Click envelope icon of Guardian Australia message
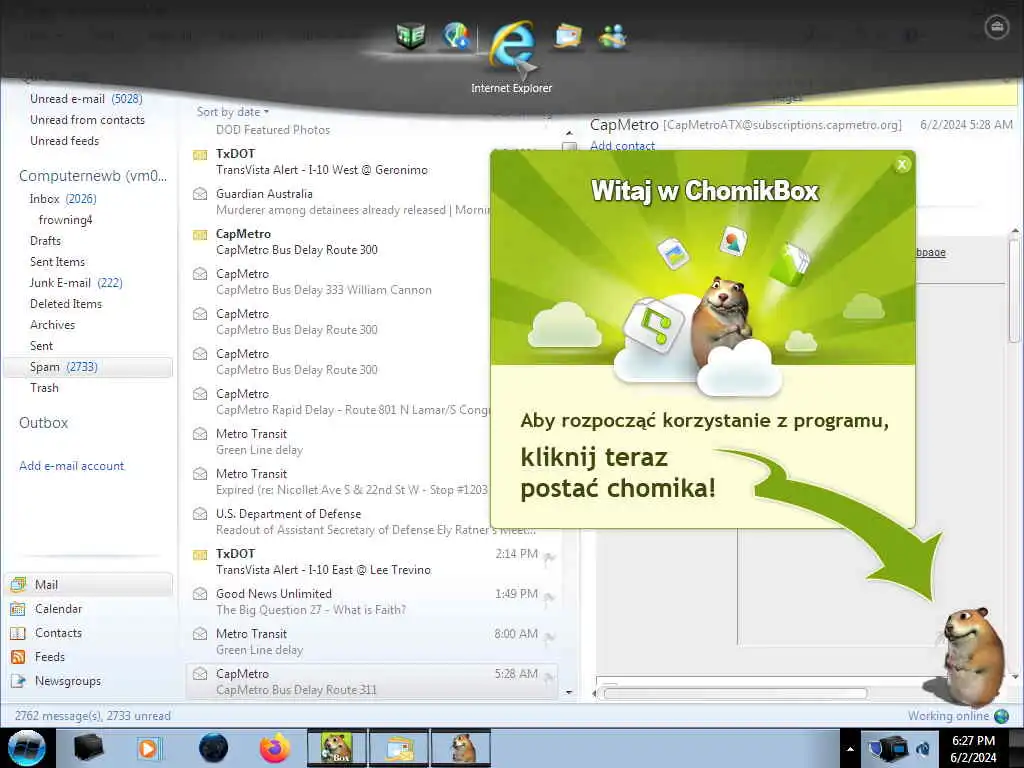Image resolution: width=1024 pixels, height=768 pixels. 200,194
